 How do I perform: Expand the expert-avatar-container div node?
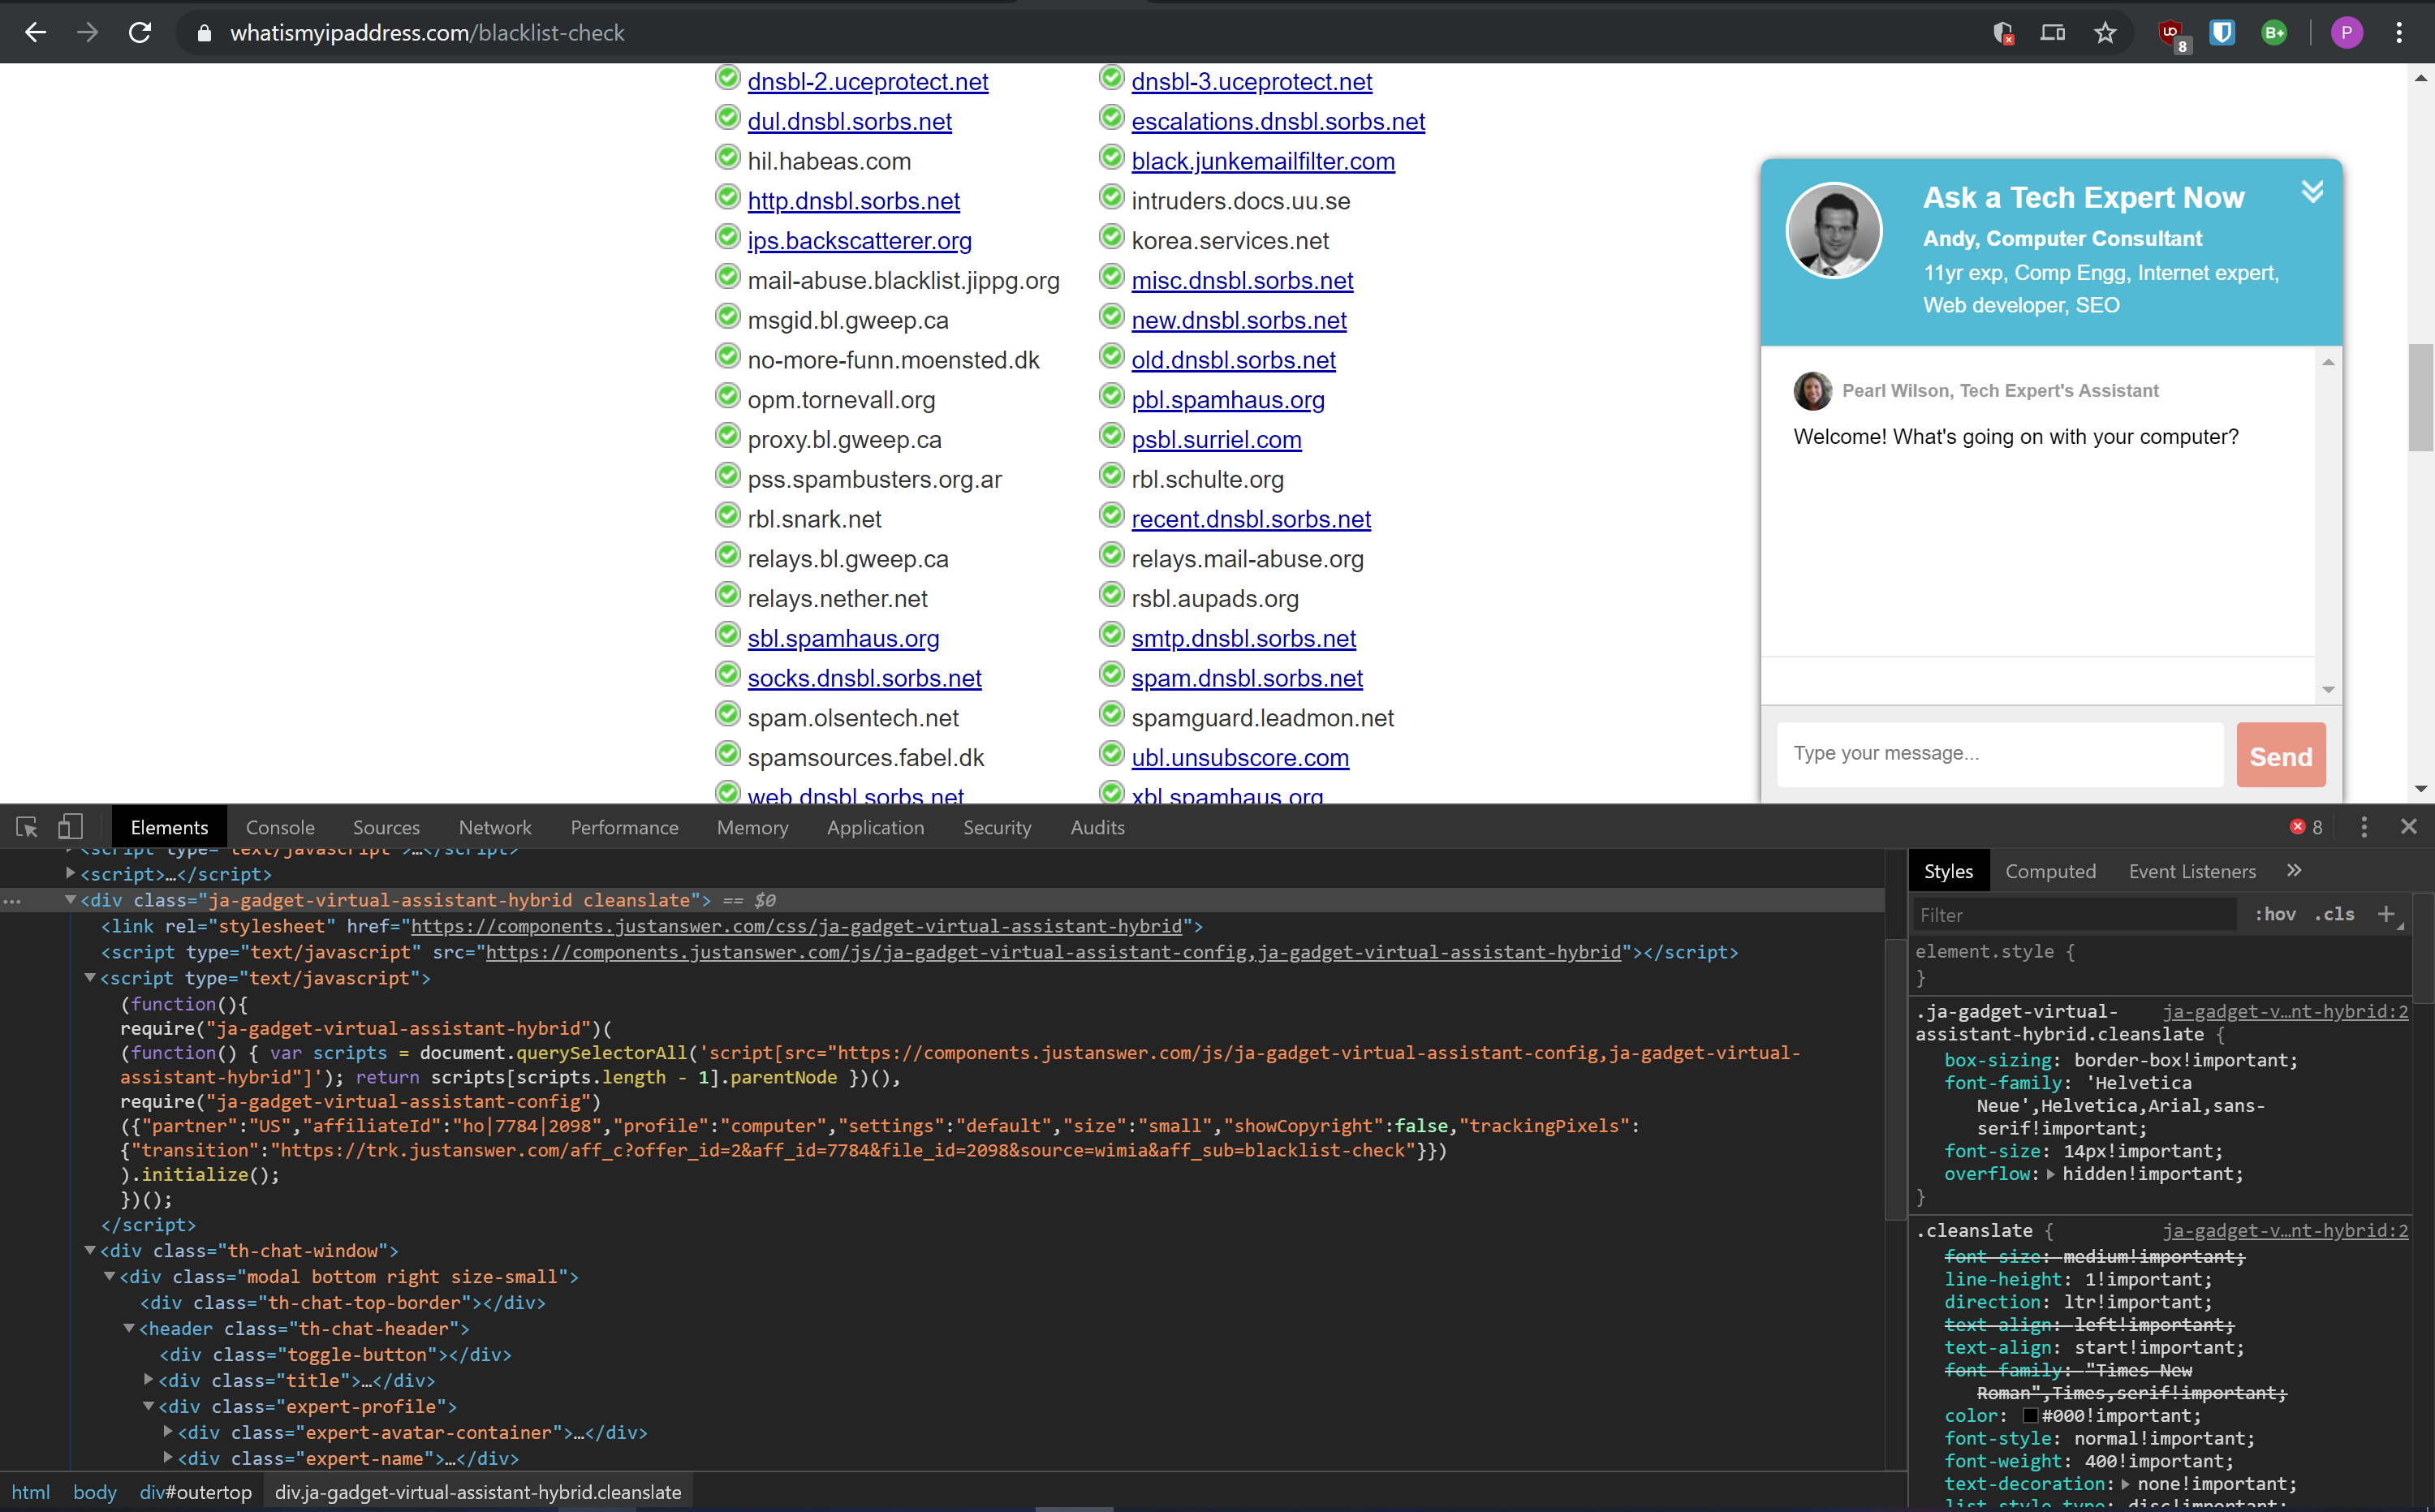(168, 1432)
